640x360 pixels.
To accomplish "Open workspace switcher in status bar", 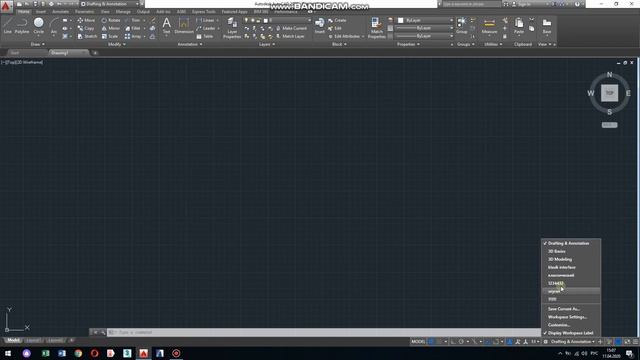I will click(571, 342).
